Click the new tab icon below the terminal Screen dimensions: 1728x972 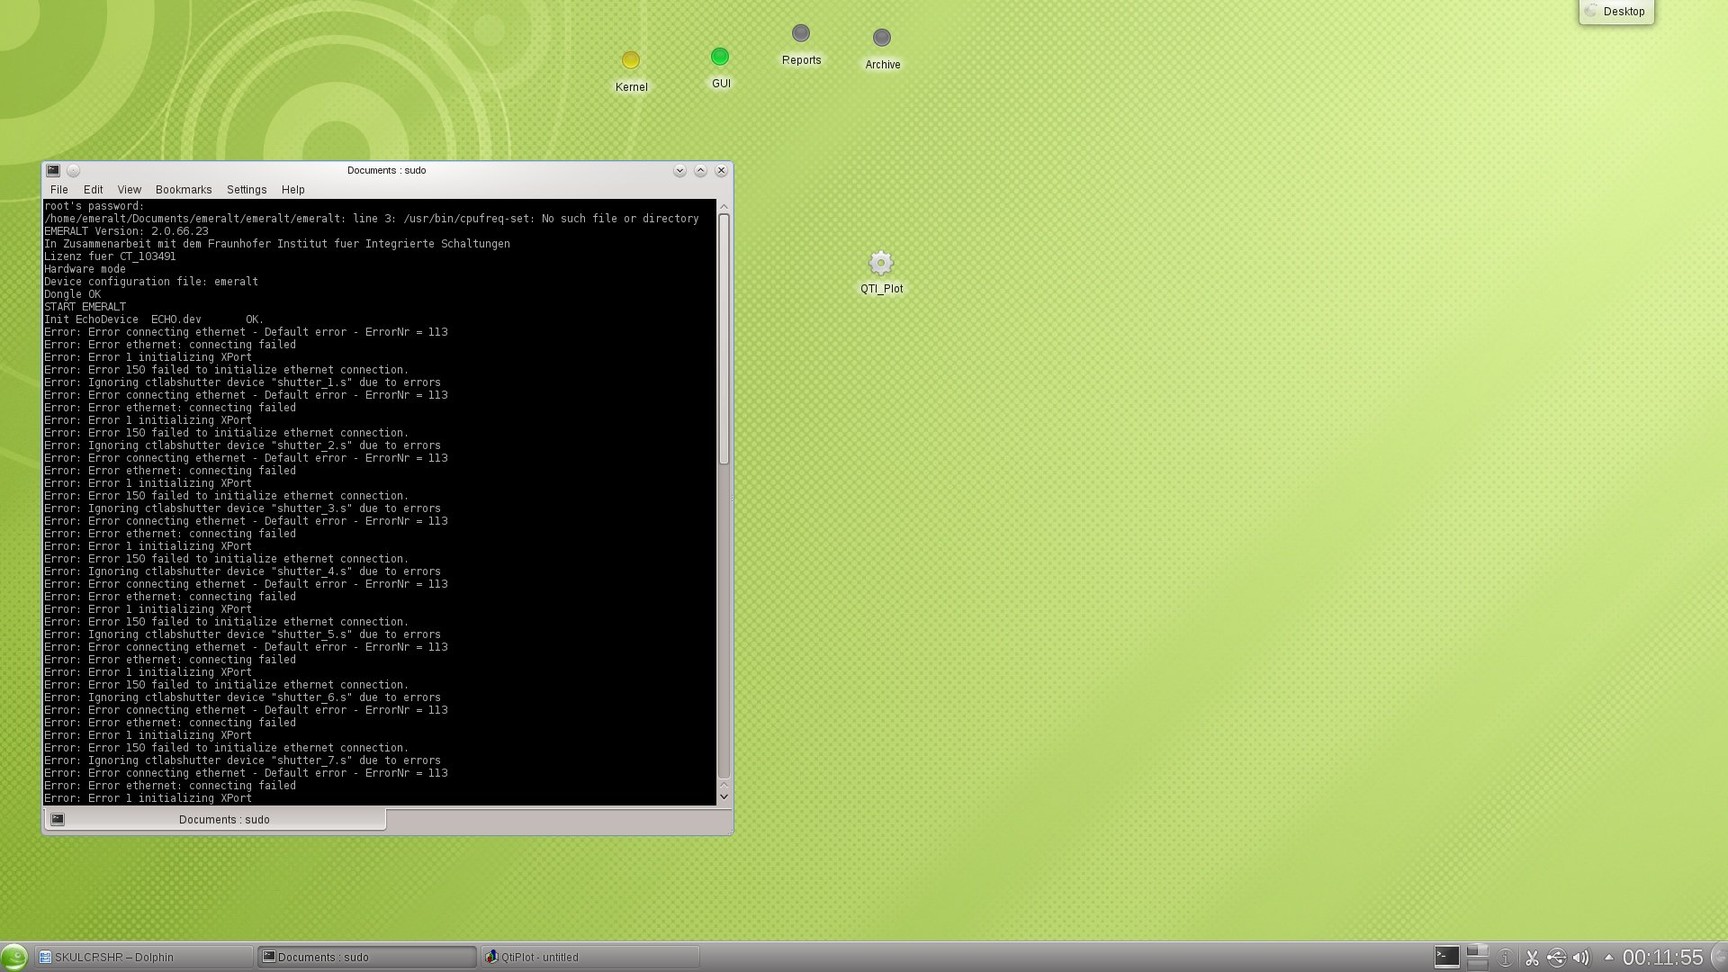(58, 819)
